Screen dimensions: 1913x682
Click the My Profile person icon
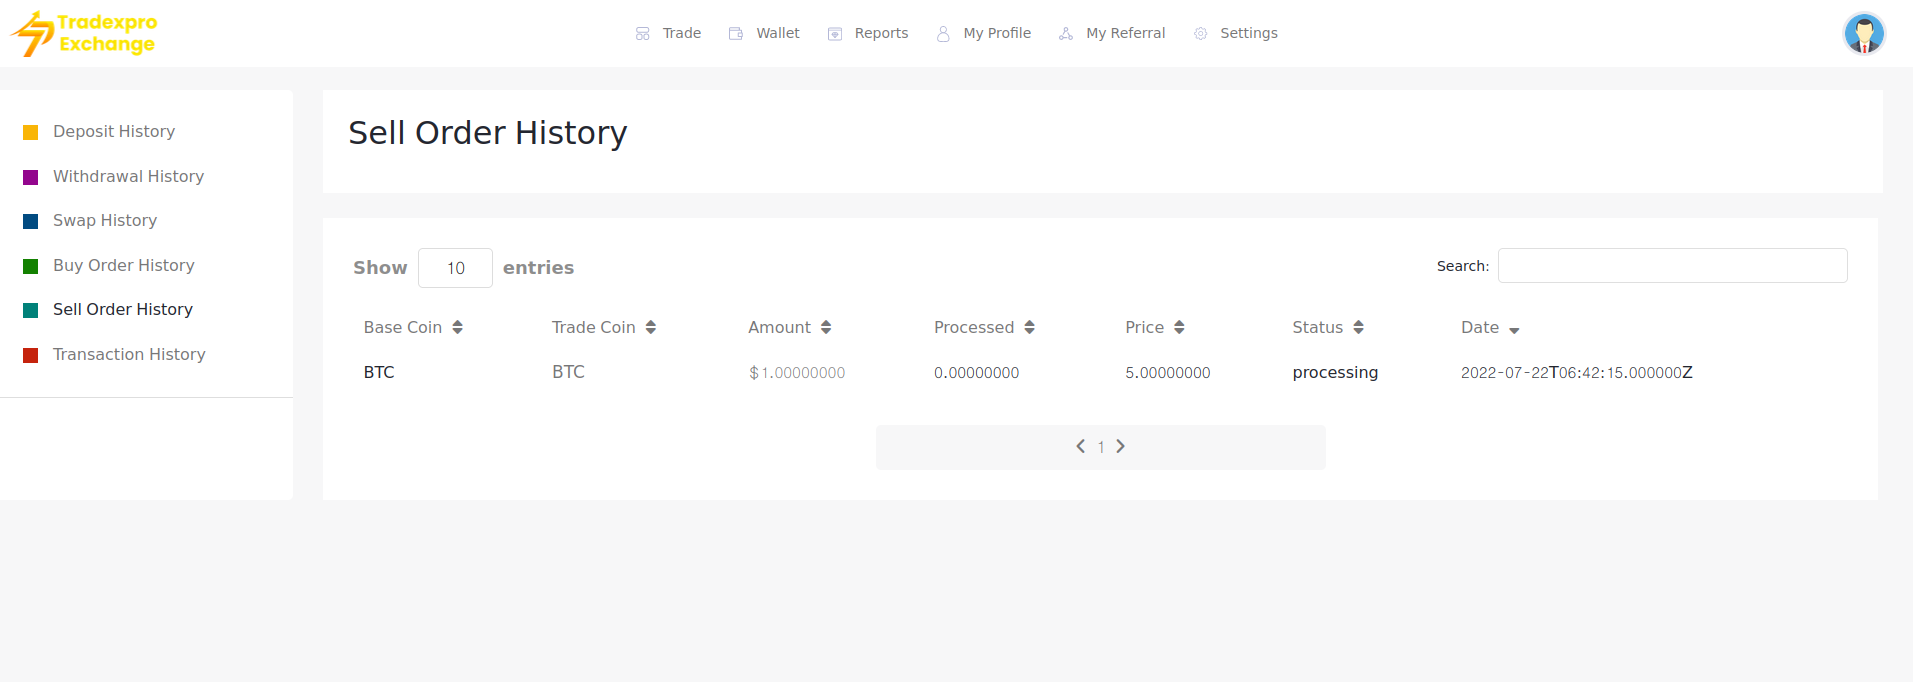[x=942, y=34]
